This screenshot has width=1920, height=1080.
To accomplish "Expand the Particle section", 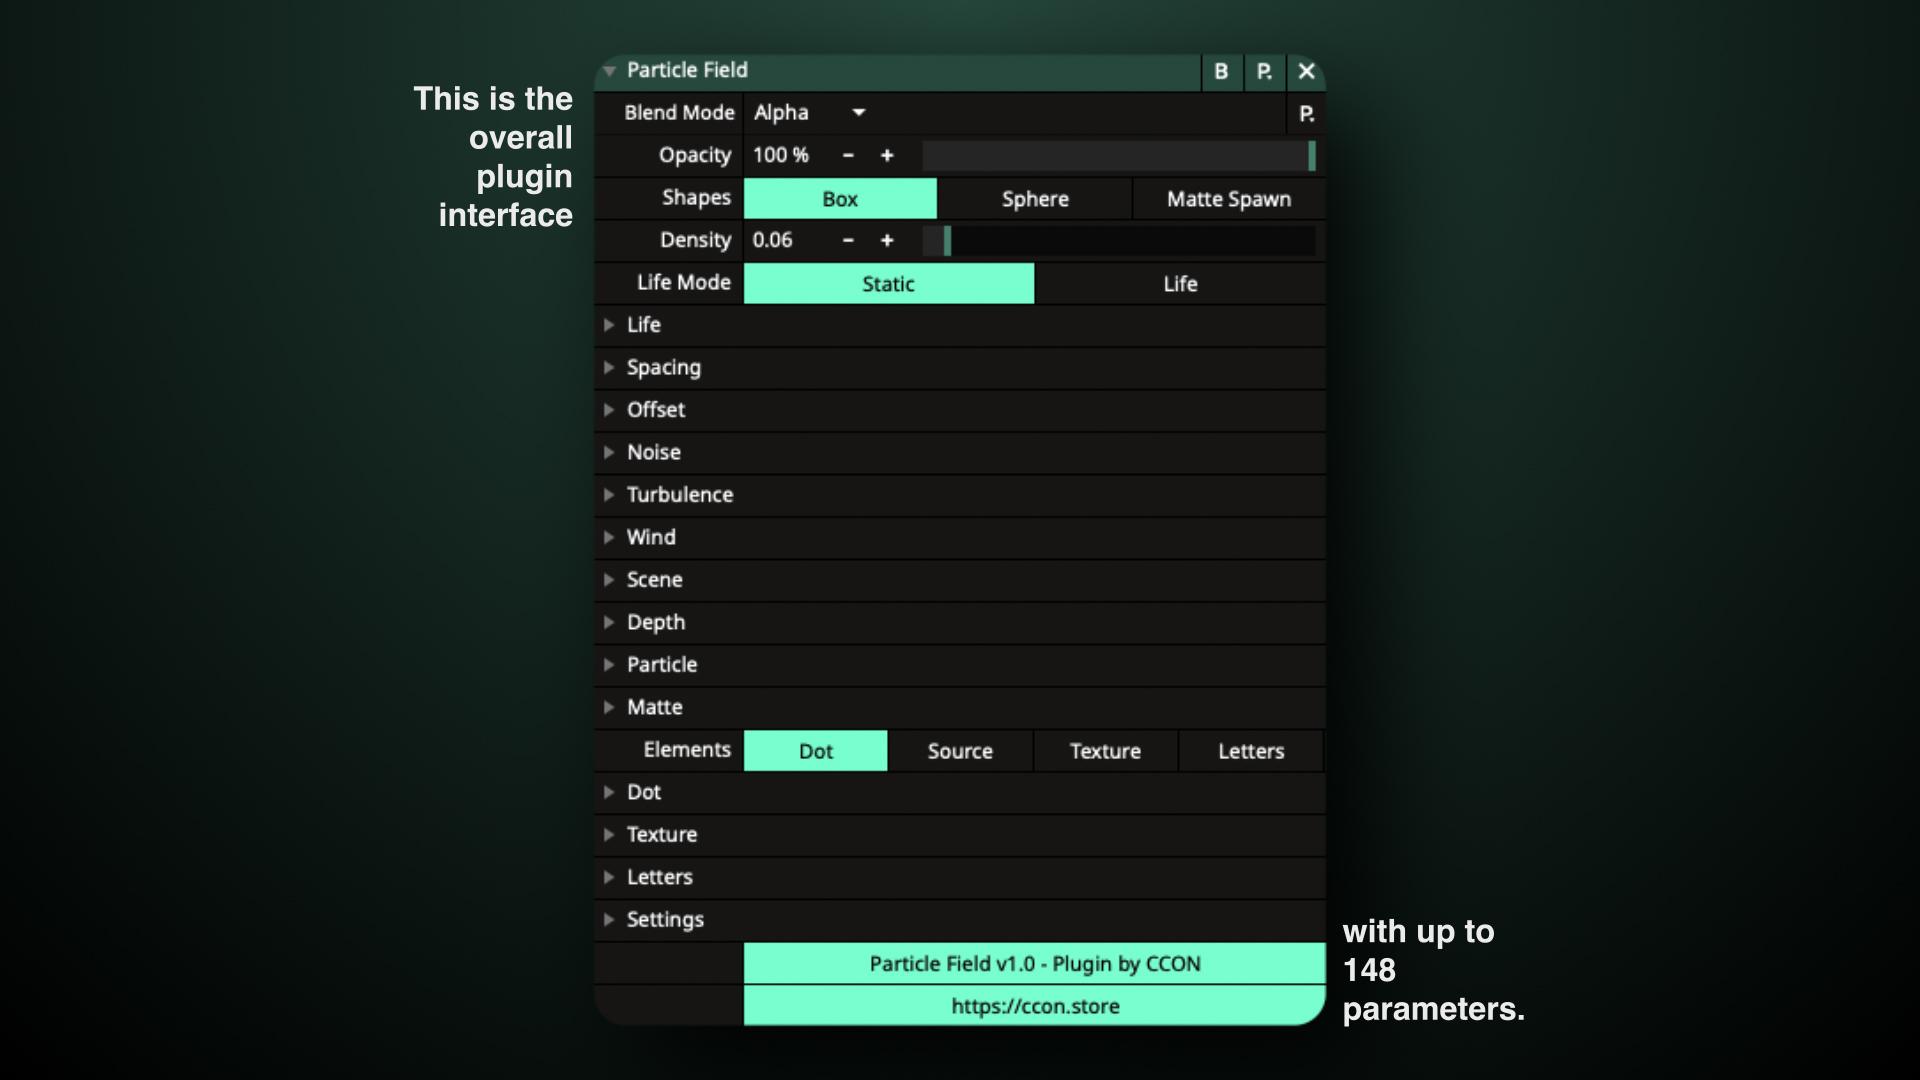I will coord(960,665).
